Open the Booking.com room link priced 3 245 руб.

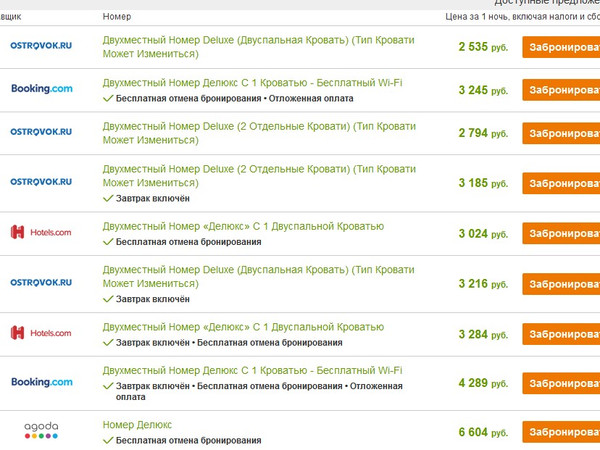[x=252, y=82]
